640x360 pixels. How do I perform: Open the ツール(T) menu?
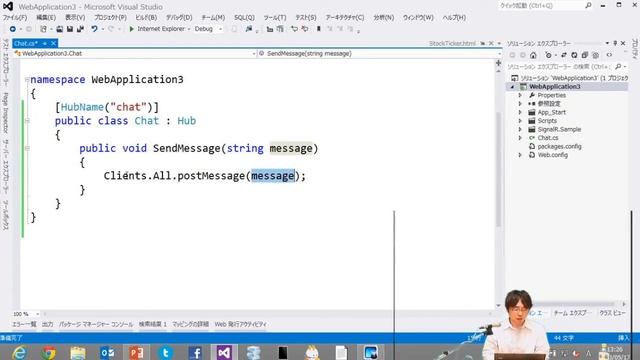[x=275, y=18]
